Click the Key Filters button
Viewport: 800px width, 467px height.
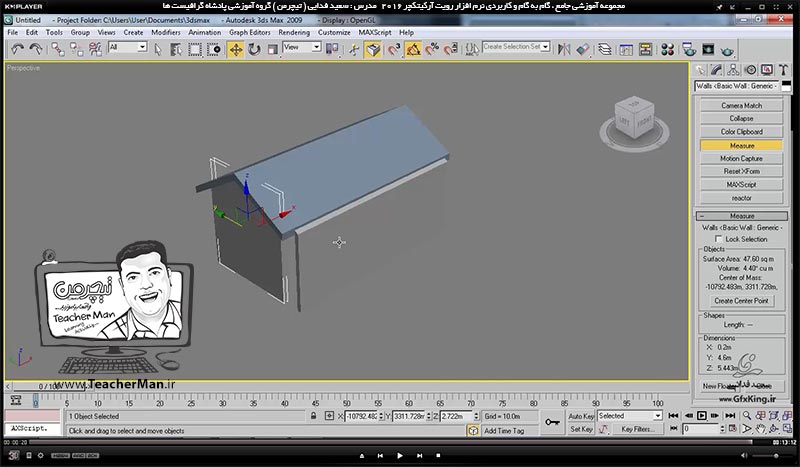637,429
